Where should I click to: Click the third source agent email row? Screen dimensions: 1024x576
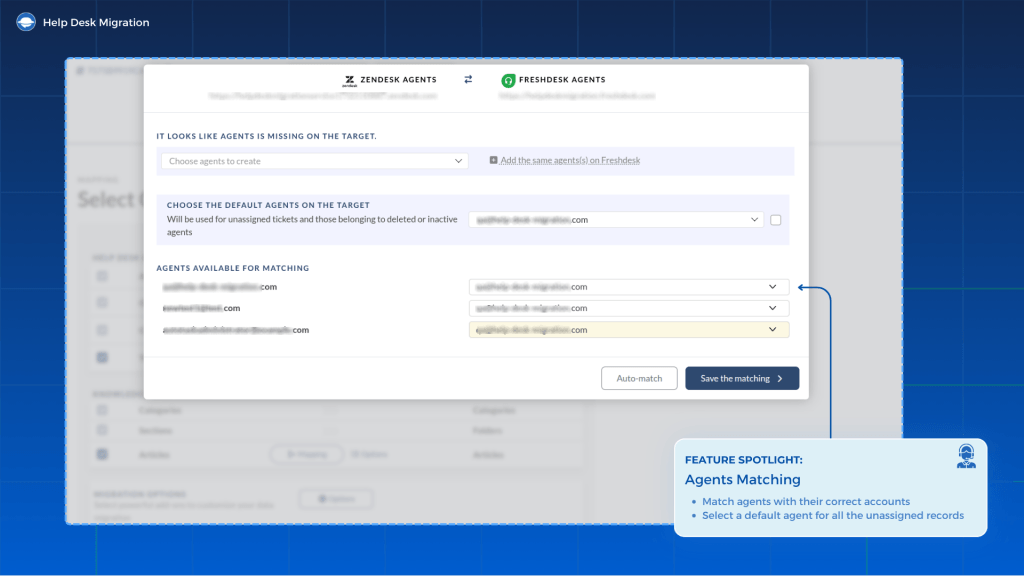pos(236,330)
